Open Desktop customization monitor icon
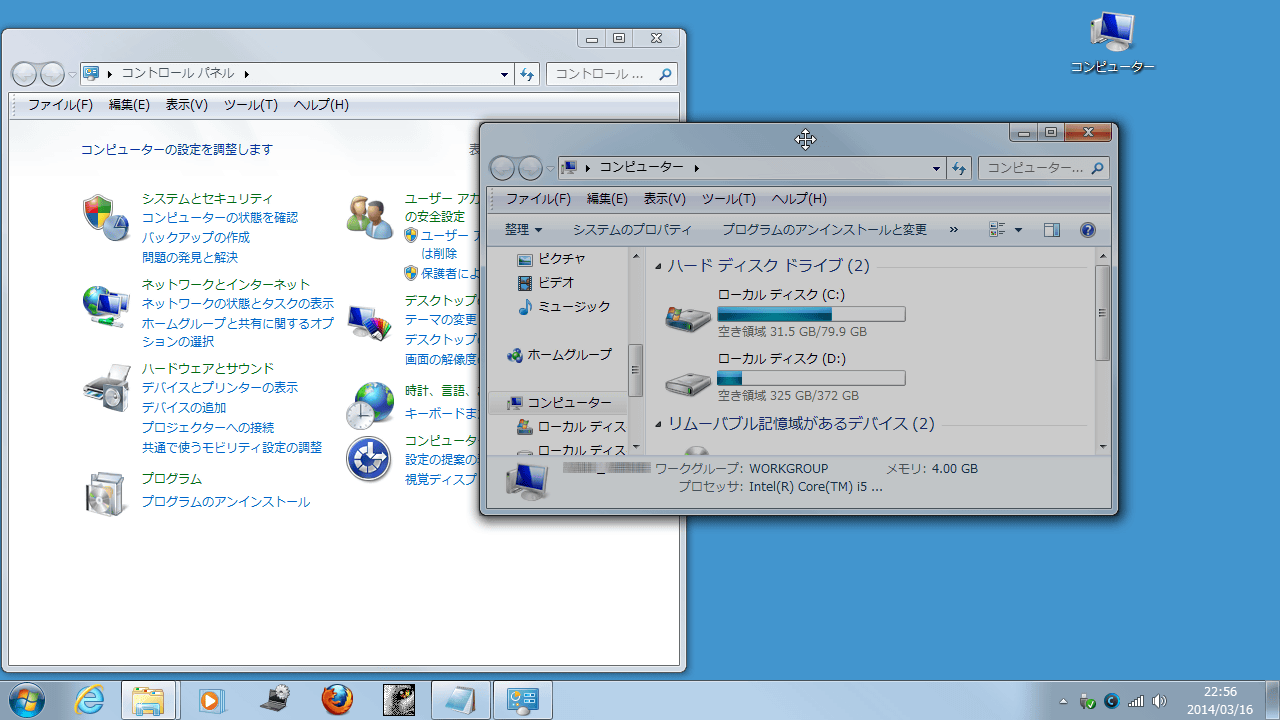 [x=369, y=322]
